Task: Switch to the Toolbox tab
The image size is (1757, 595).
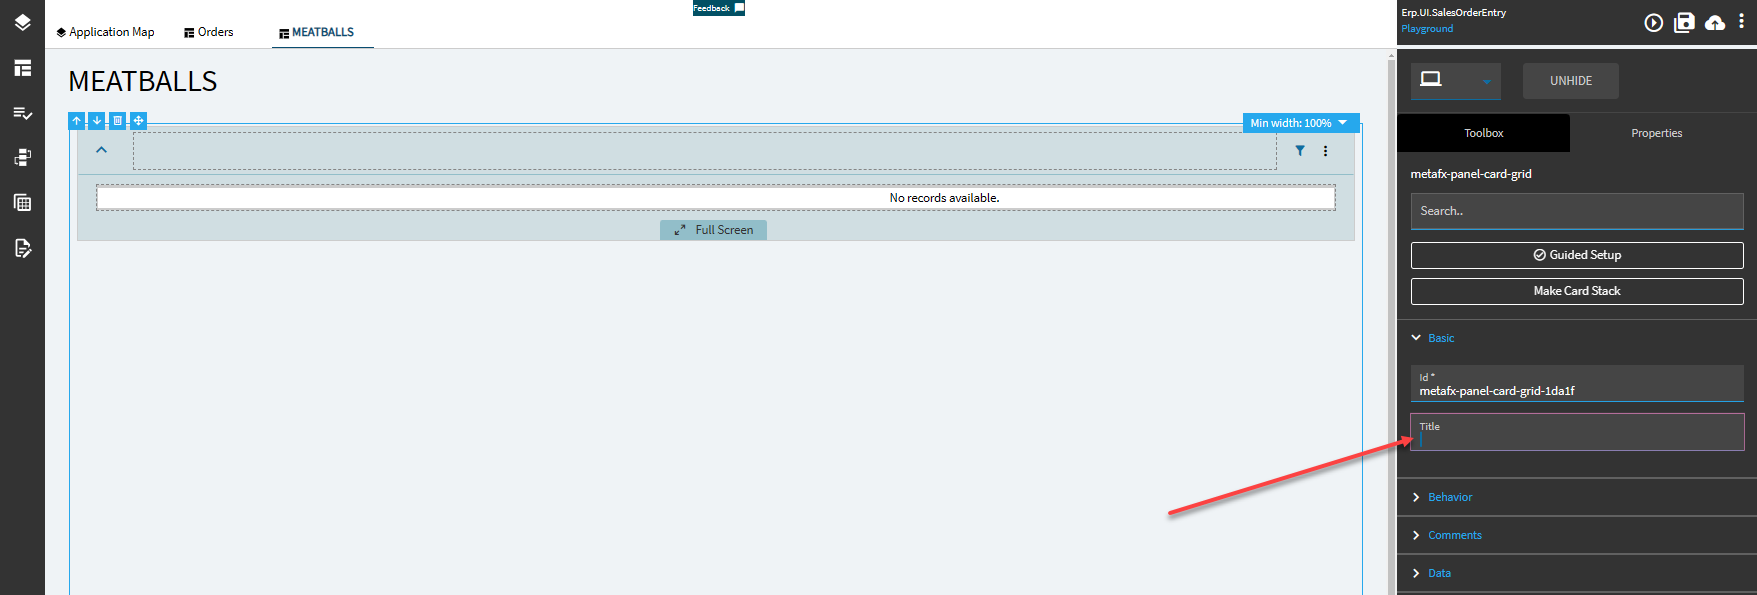Action: pos(1483,133)
